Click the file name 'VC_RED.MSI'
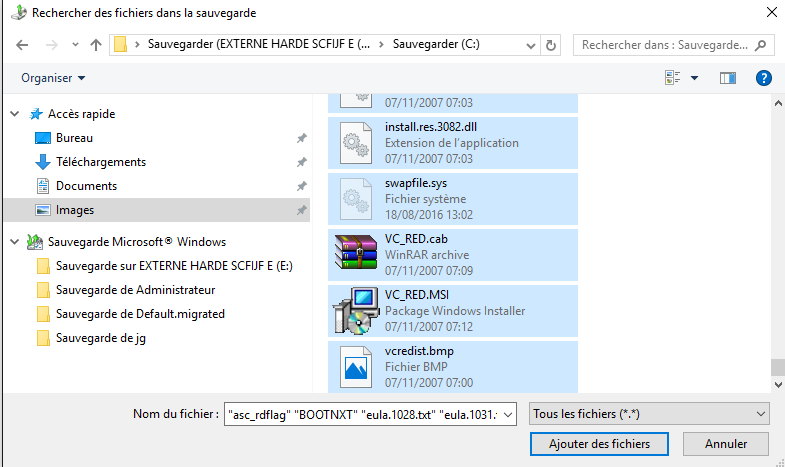The width and height of the screenshot is (785, 467). click(417, 295)
